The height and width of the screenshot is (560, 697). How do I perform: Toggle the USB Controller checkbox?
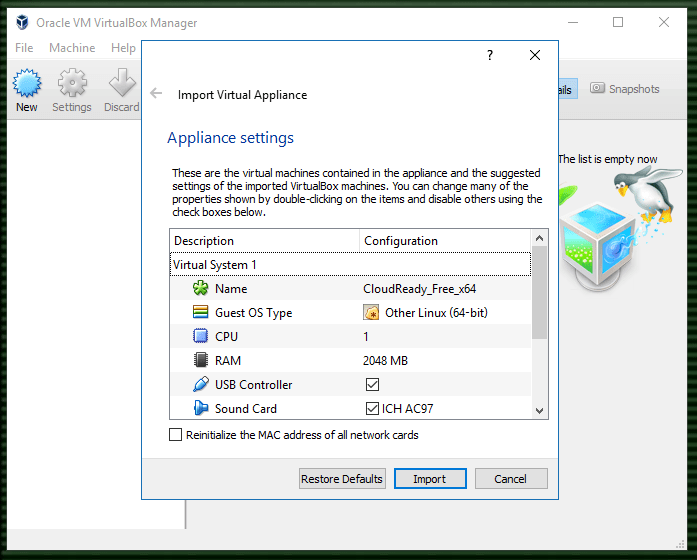[372, 384]
